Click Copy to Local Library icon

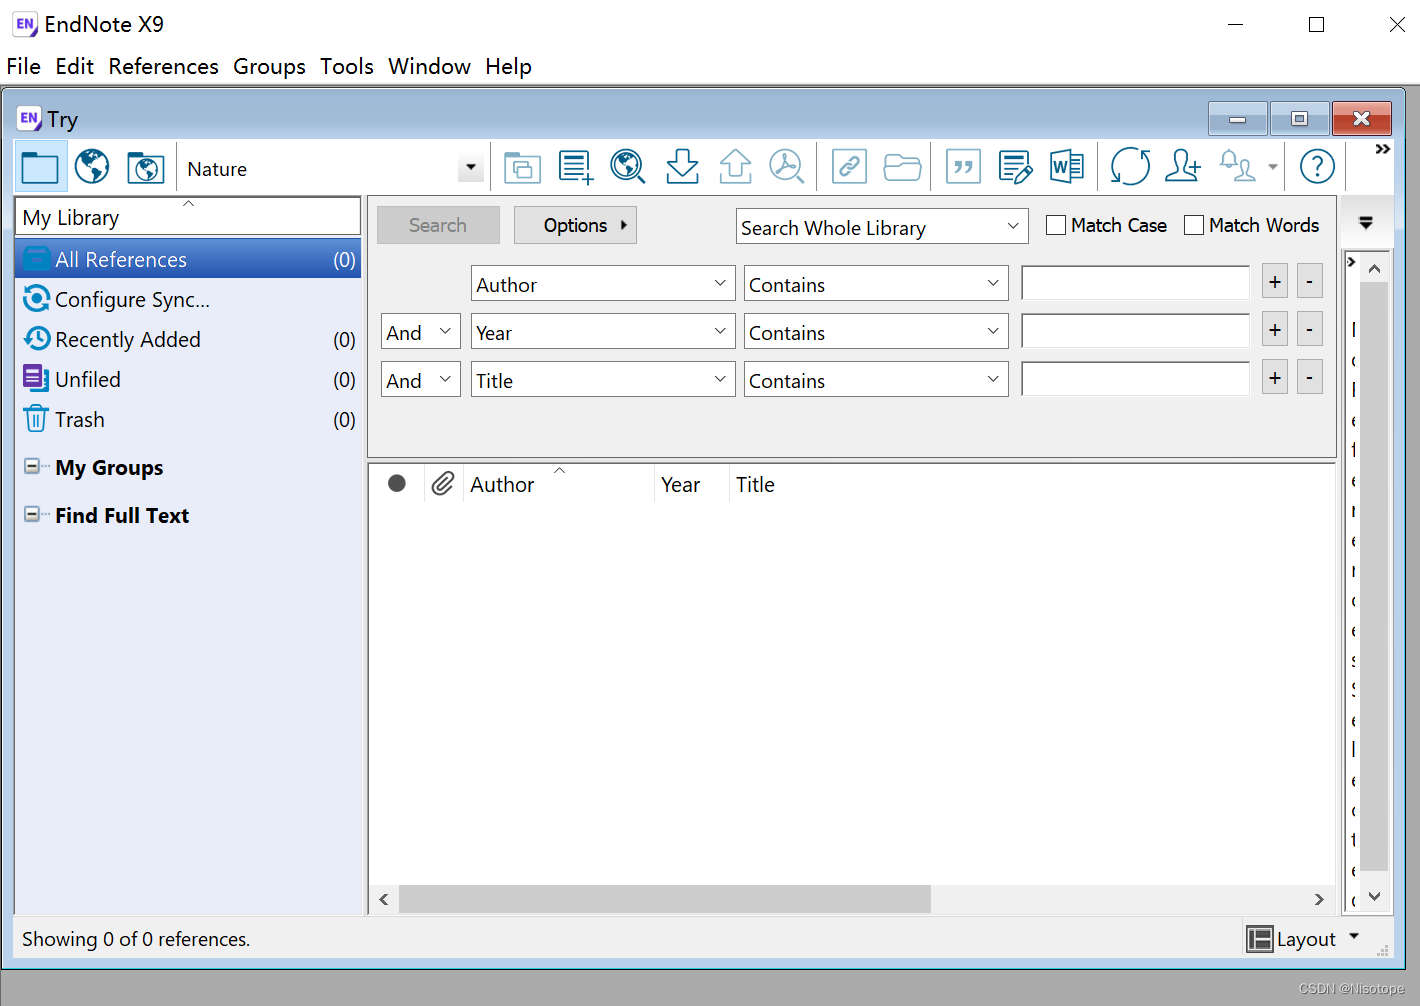522,167
